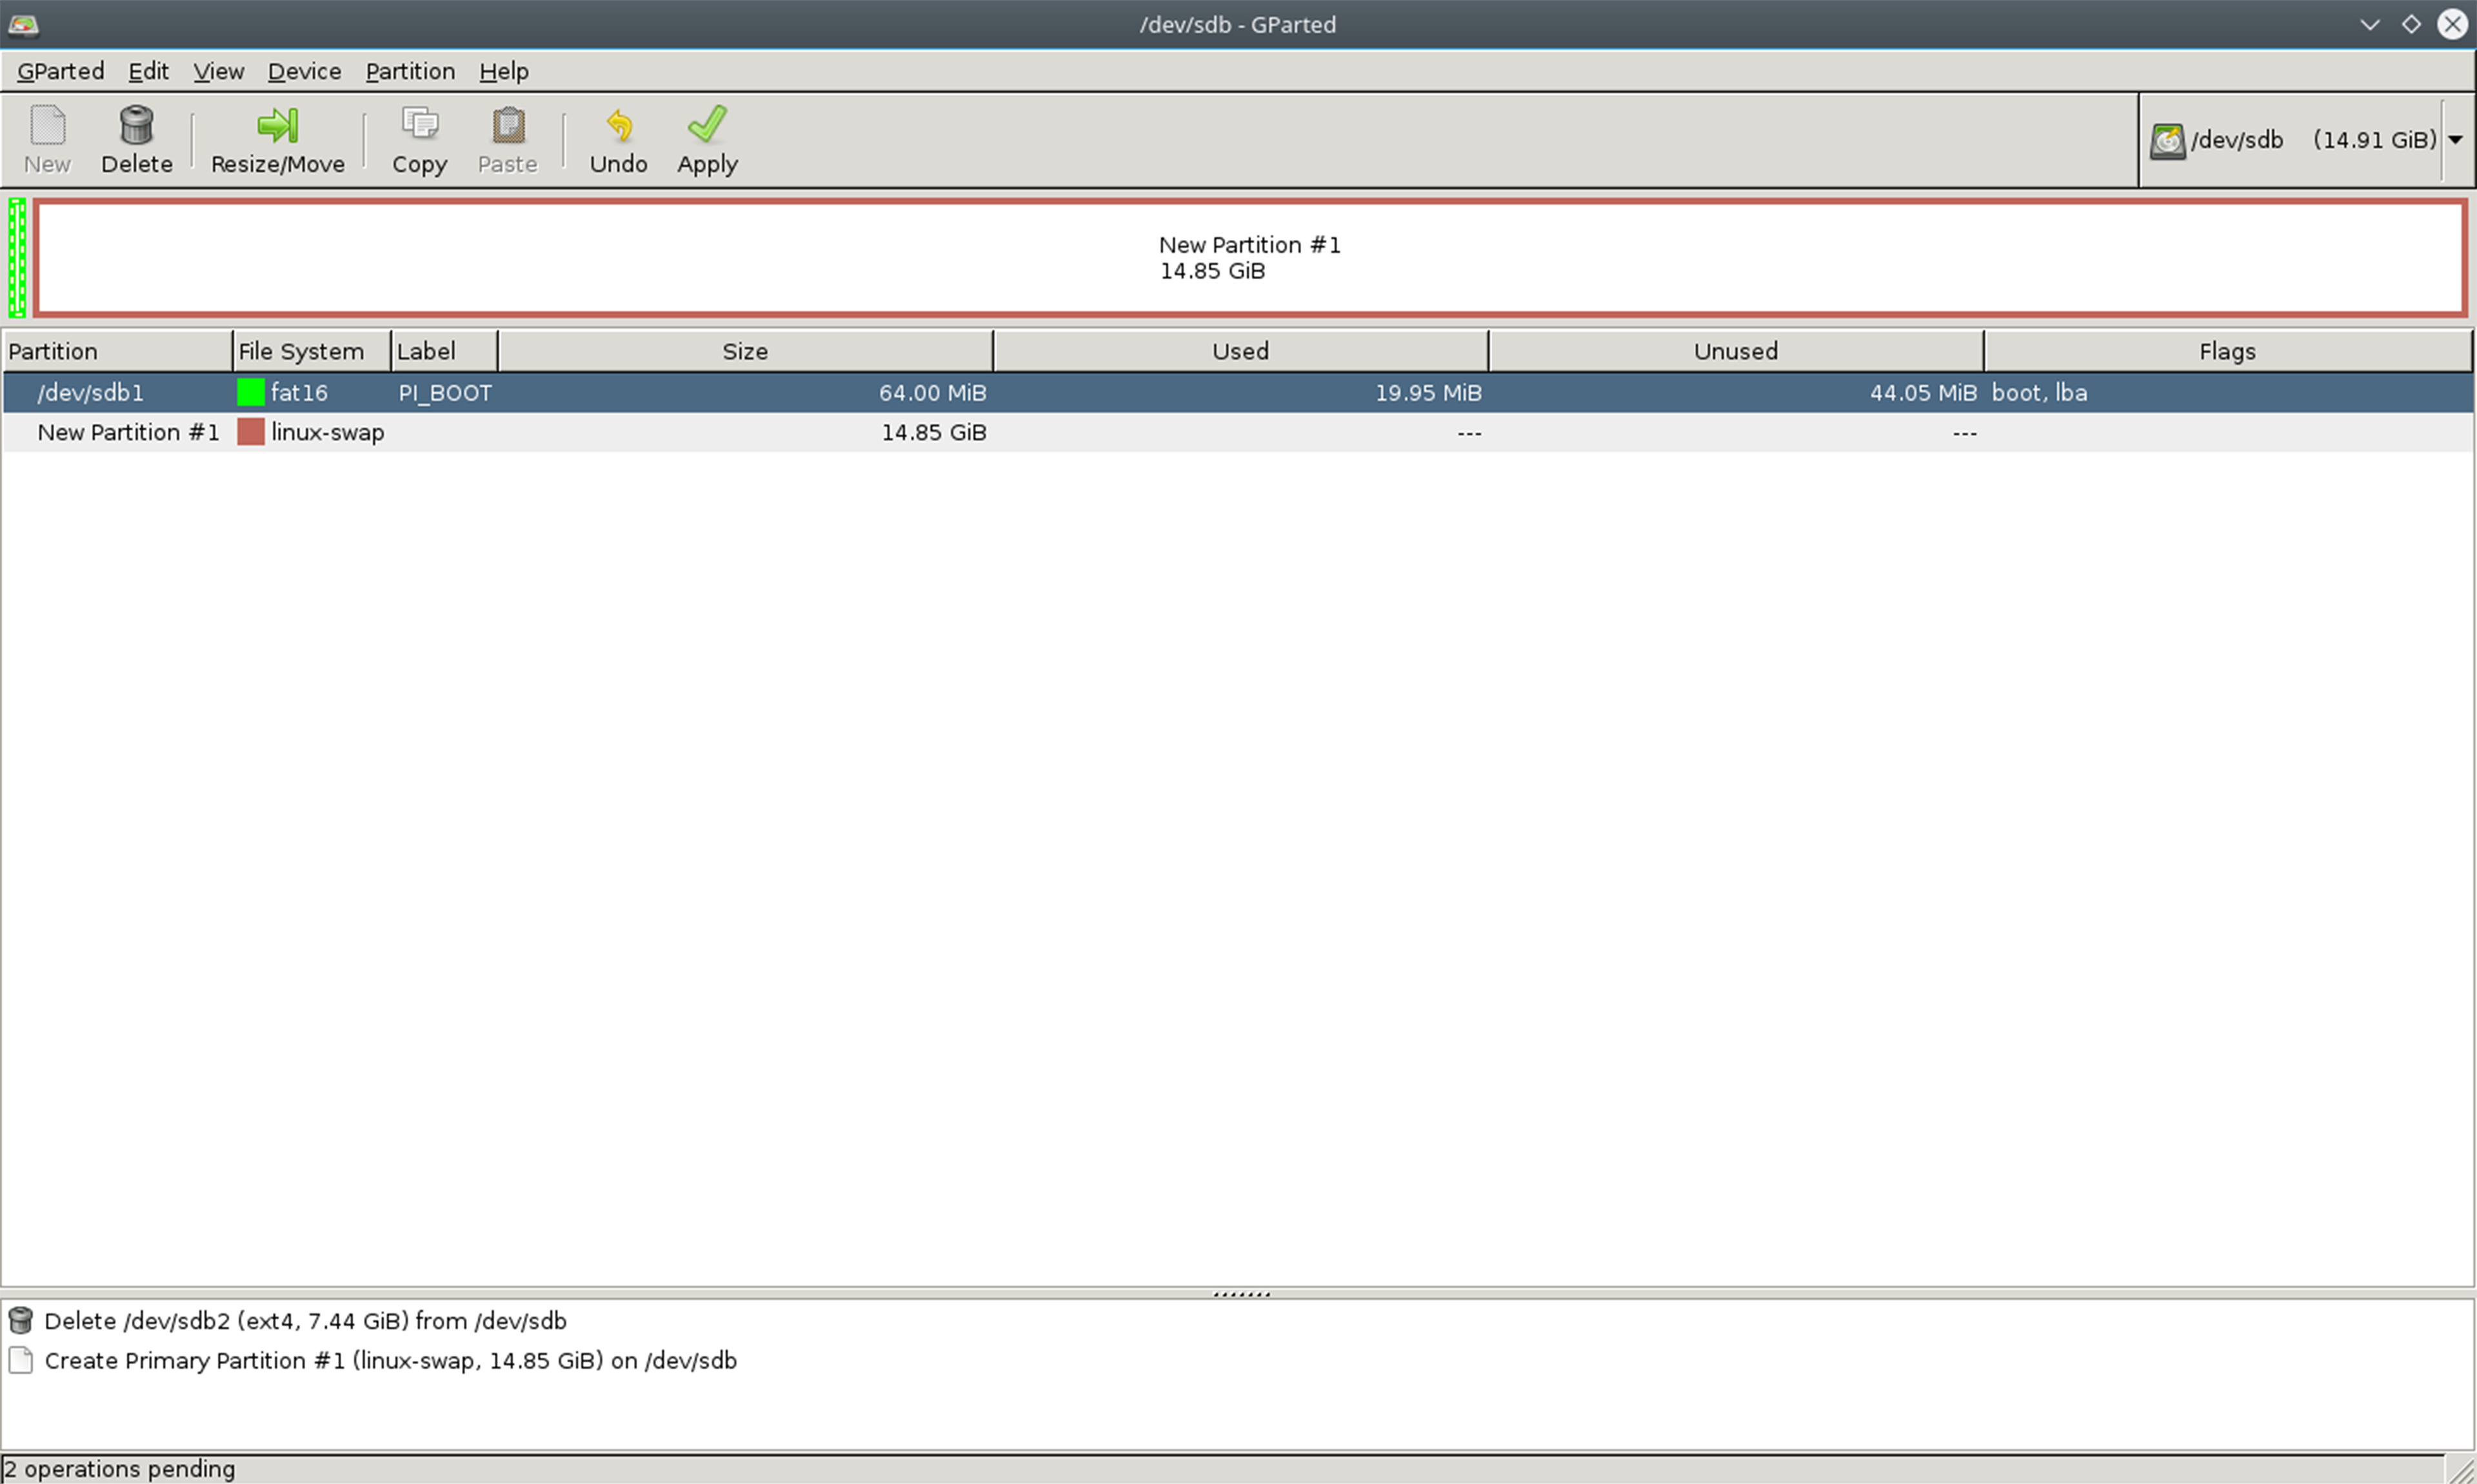Maximize the GParted window
Viewport: 2477px width, 1484px height.
click(2411, 24)
